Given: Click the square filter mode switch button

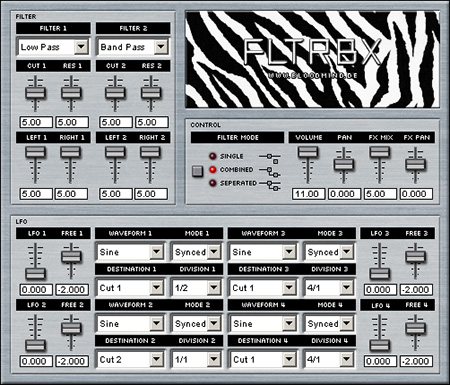Looking at the screenshot, I should 197,171.
